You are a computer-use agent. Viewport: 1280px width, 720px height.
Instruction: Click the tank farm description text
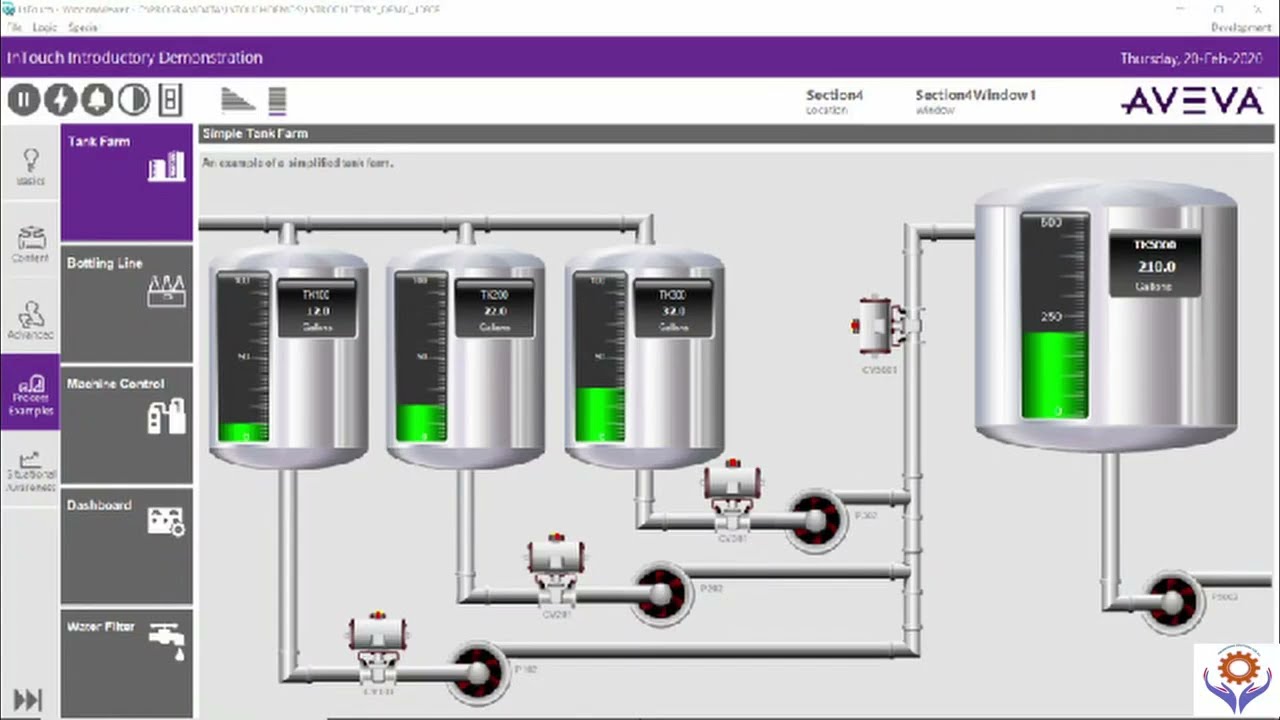[298, 162]
